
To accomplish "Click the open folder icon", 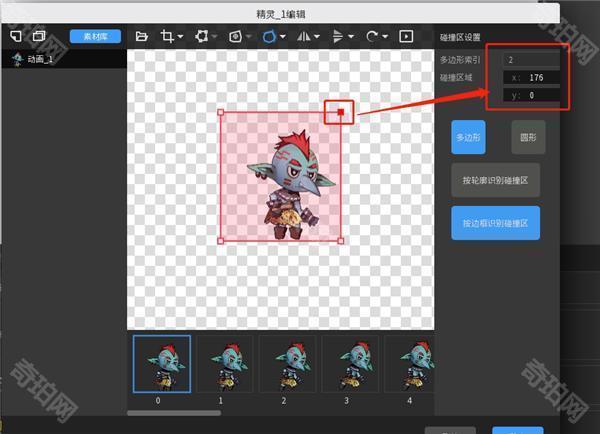I will click(x=142, y=36).
